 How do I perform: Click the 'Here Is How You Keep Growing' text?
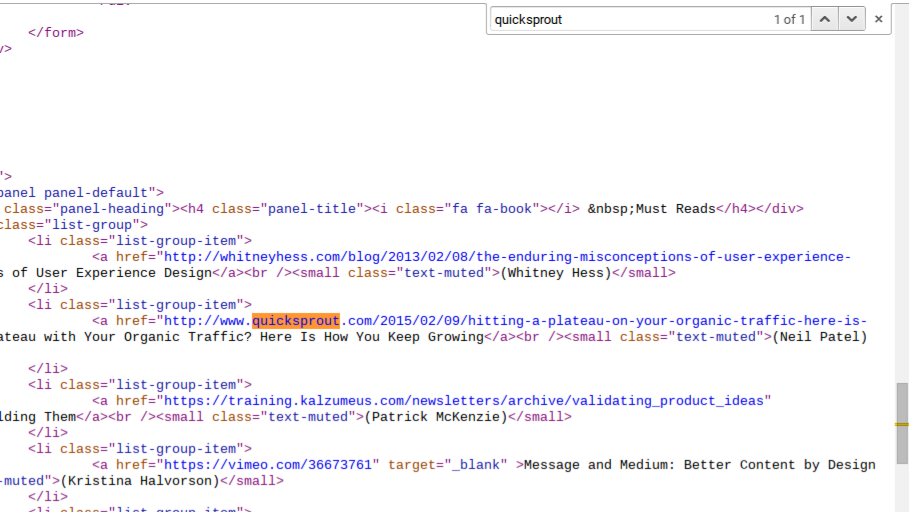pyautogui.click(x=372, y=337)
